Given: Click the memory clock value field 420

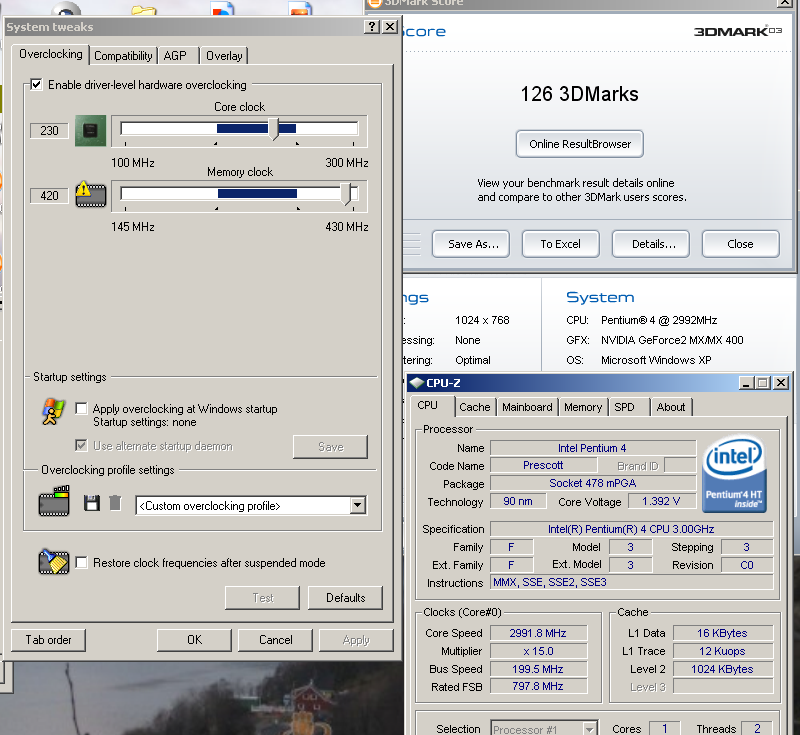Looking at the screenshot, I should pos(49,196).
